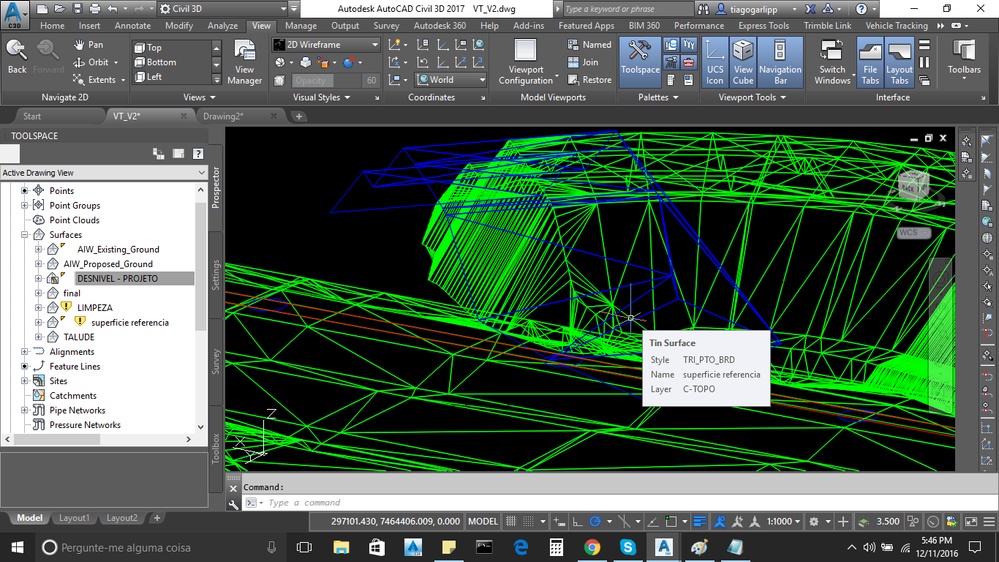The height and width of the screenshot is (562, 999).
Task: Open the Active Drawing View dropdown
Action: tap(104, 173)
